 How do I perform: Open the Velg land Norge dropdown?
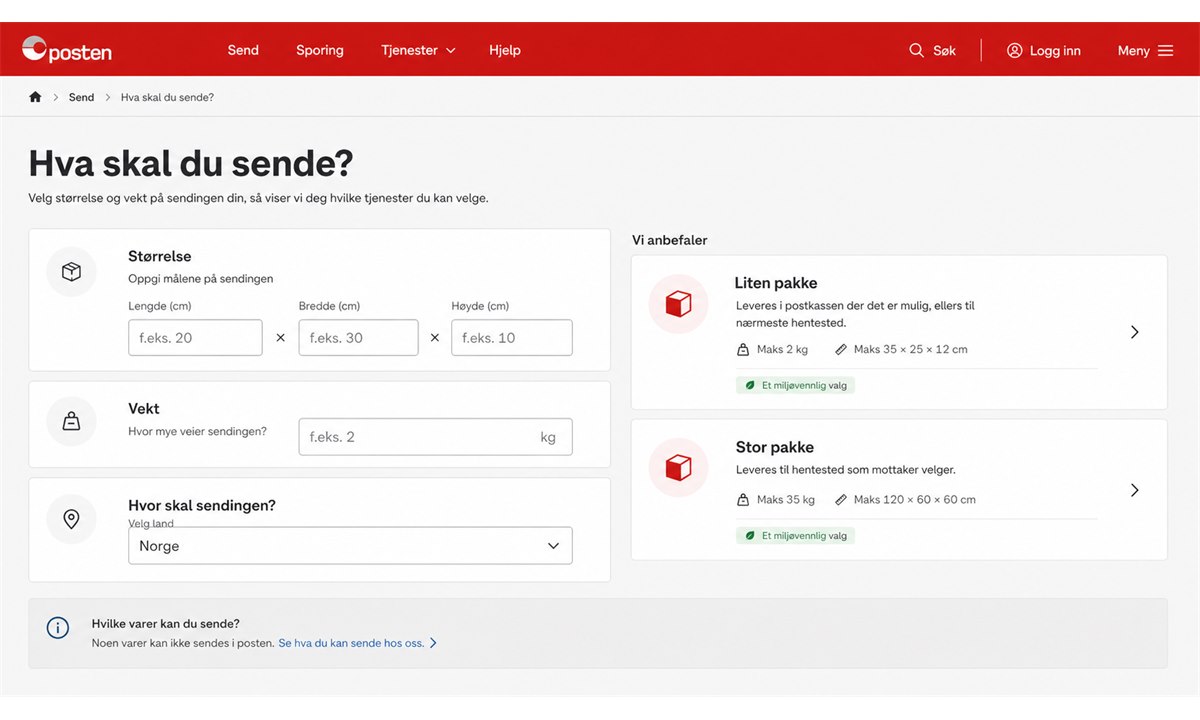pos(350,546)
